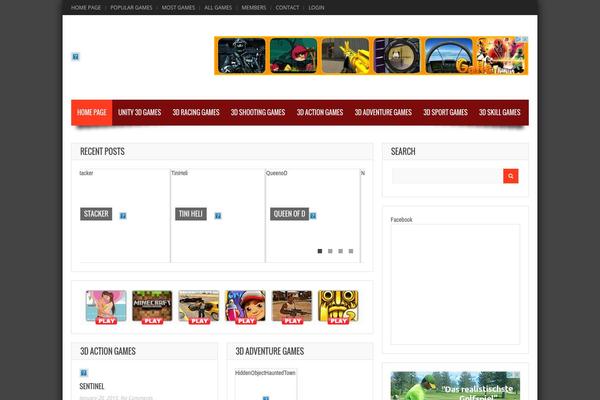Image resolution: width=600 pixels, height=400 pixels.
Task: Play the Minecraft game icon
Action: click(x=152, y=307)
